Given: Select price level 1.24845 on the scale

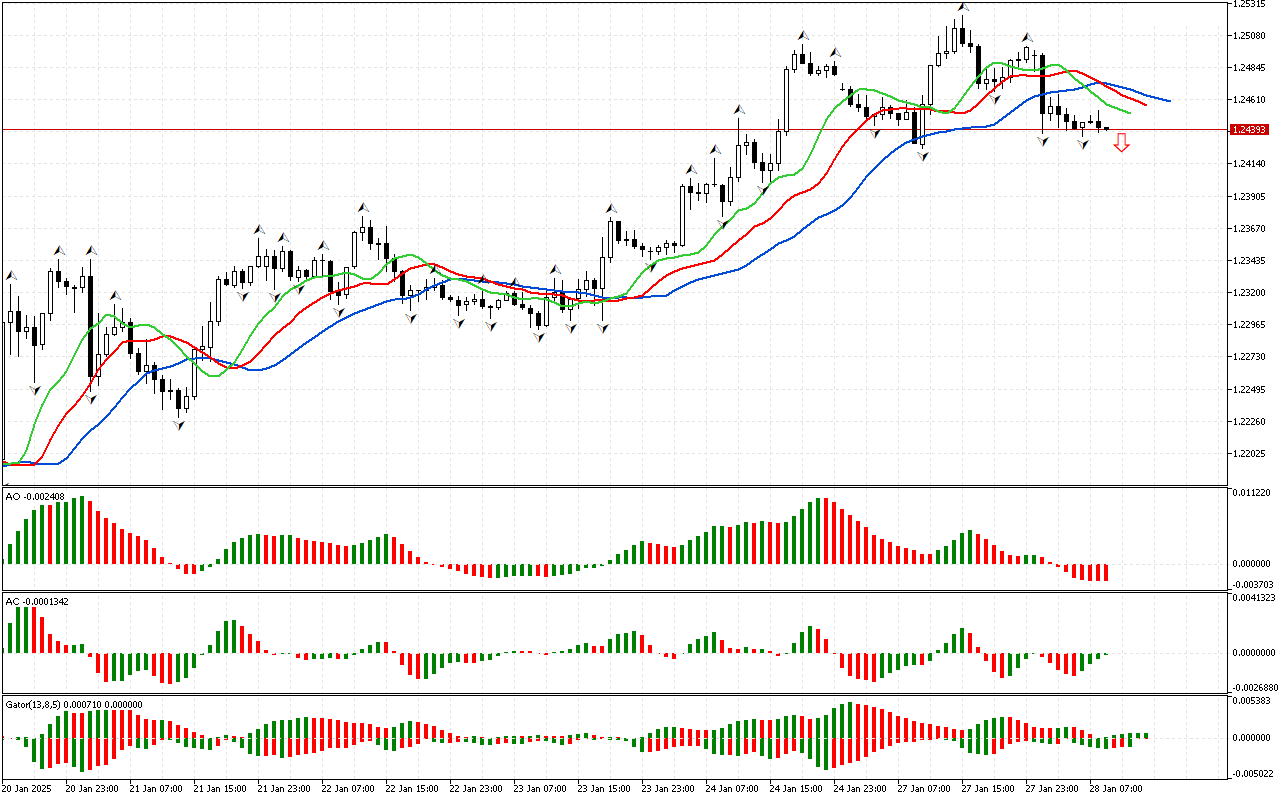Looking at the screenshot, I should coord(1250,68).
